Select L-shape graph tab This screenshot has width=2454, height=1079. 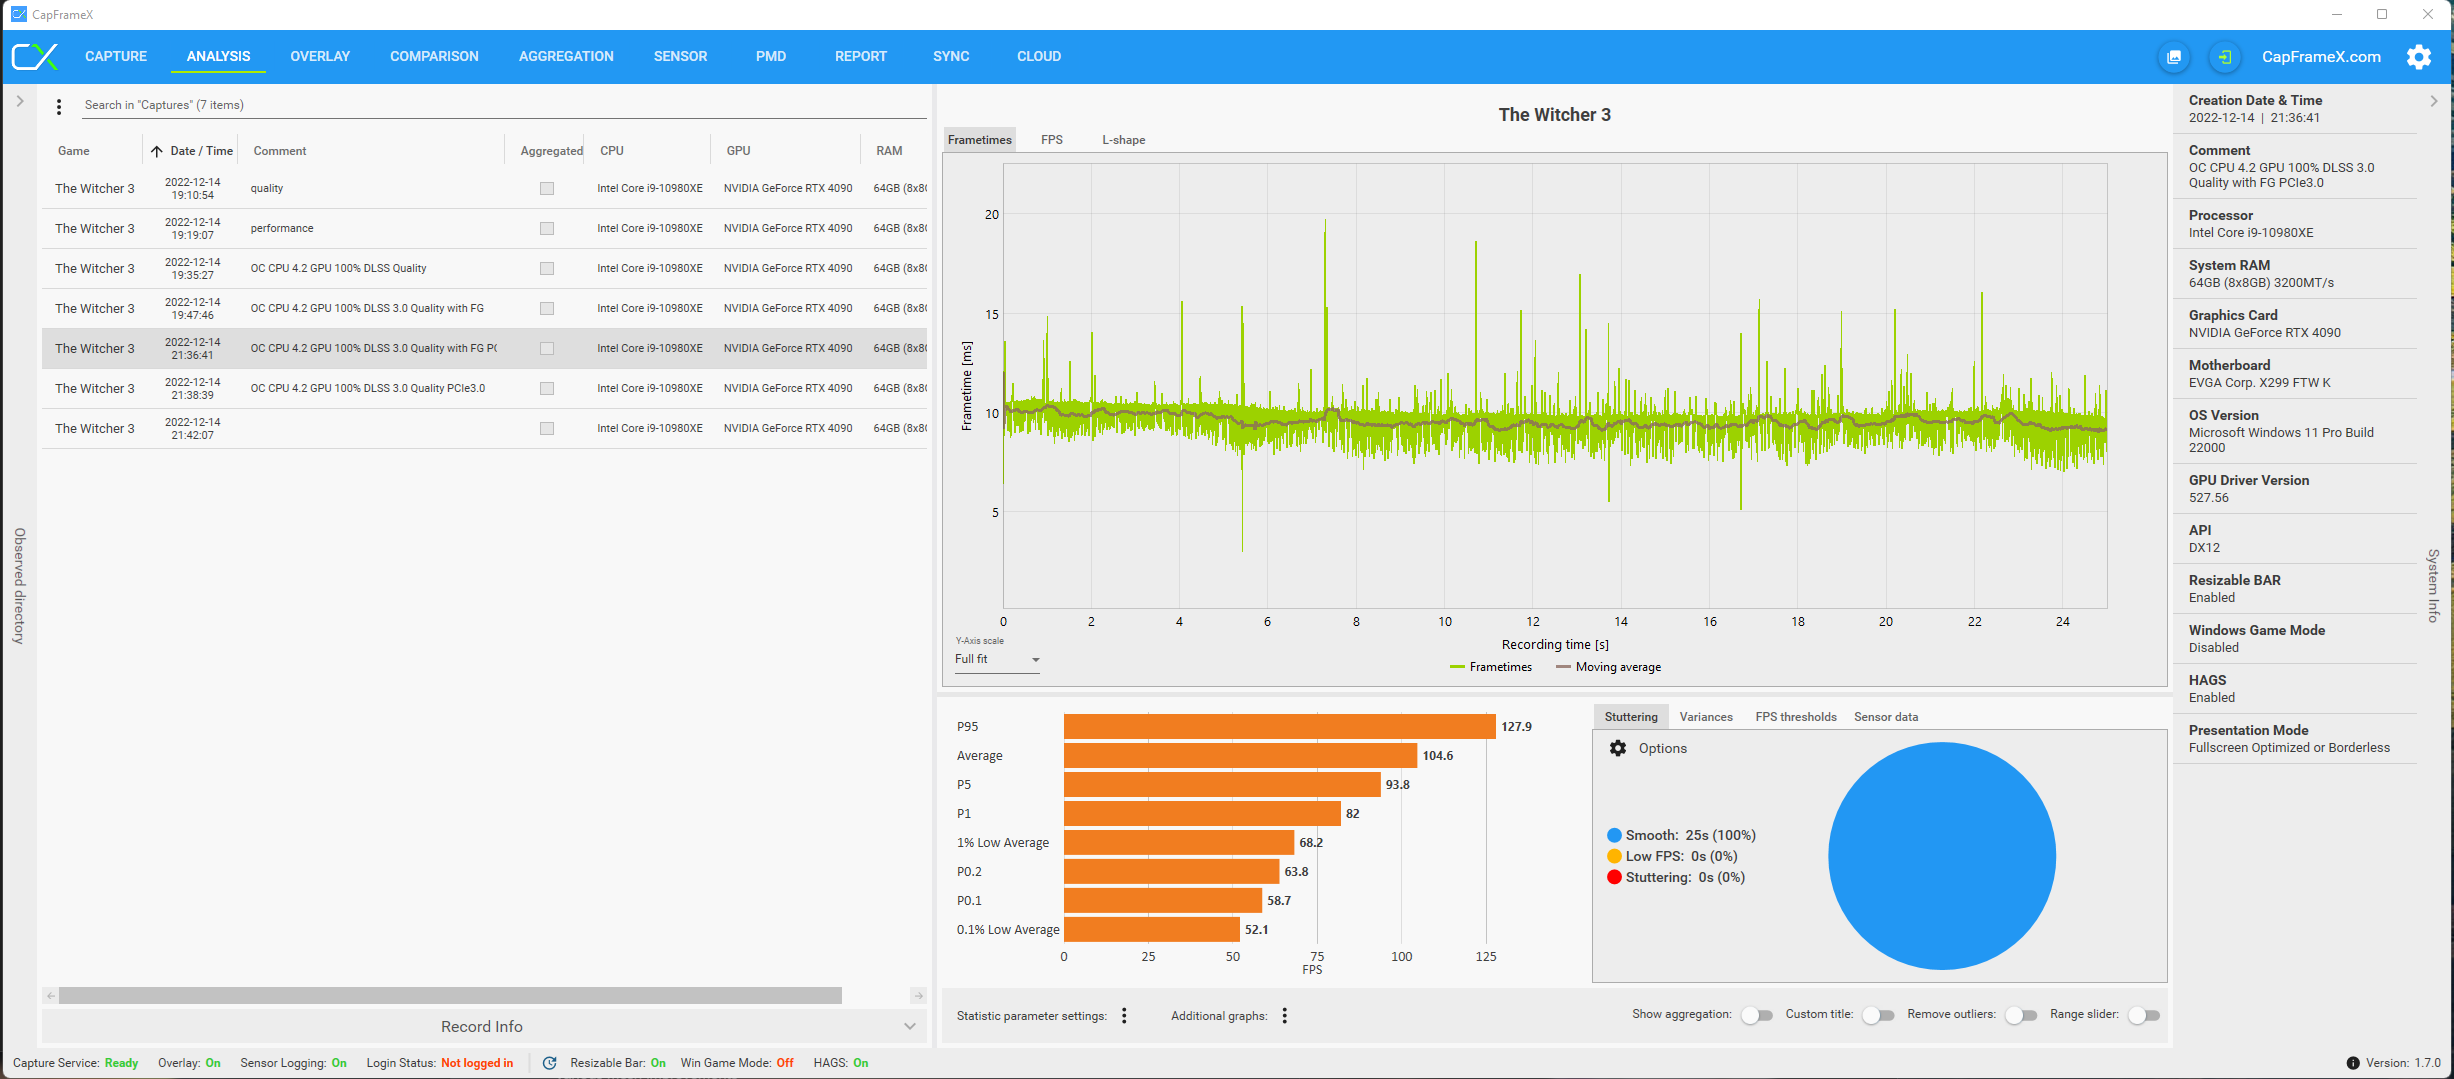(1124, 140)
